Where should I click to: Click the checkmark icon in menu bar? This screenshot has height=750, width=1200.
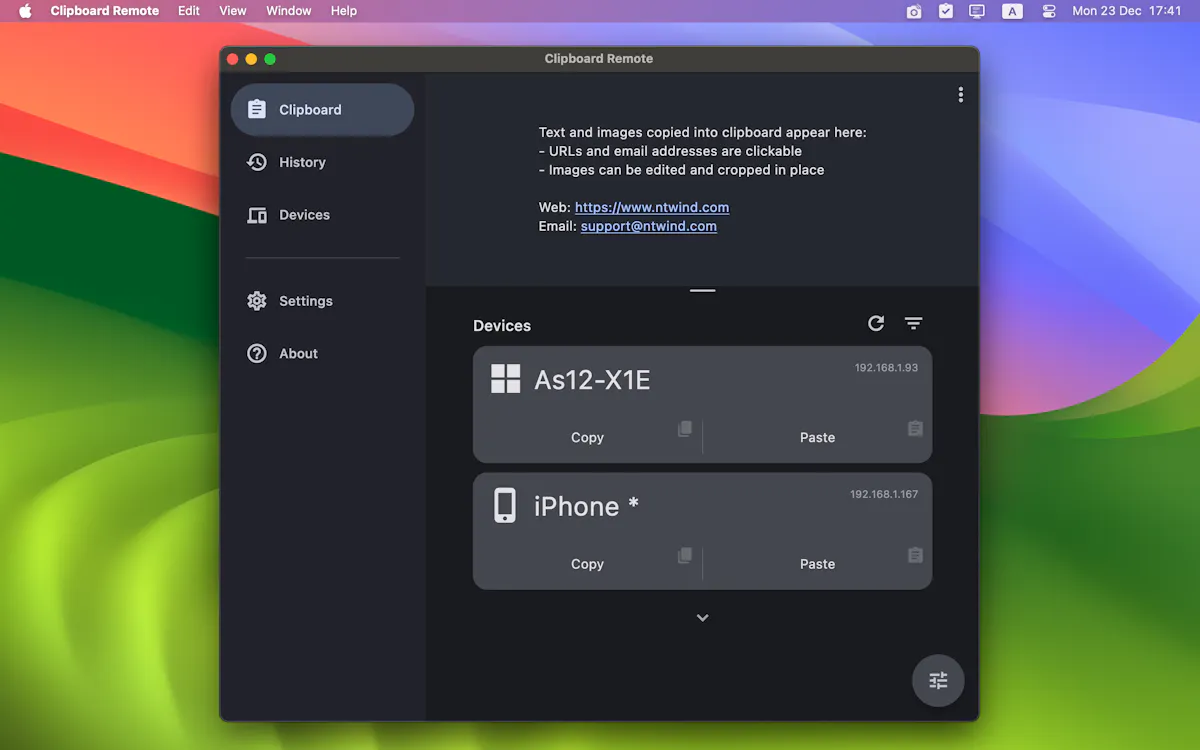pyautogui.click(x=946, y=11)
